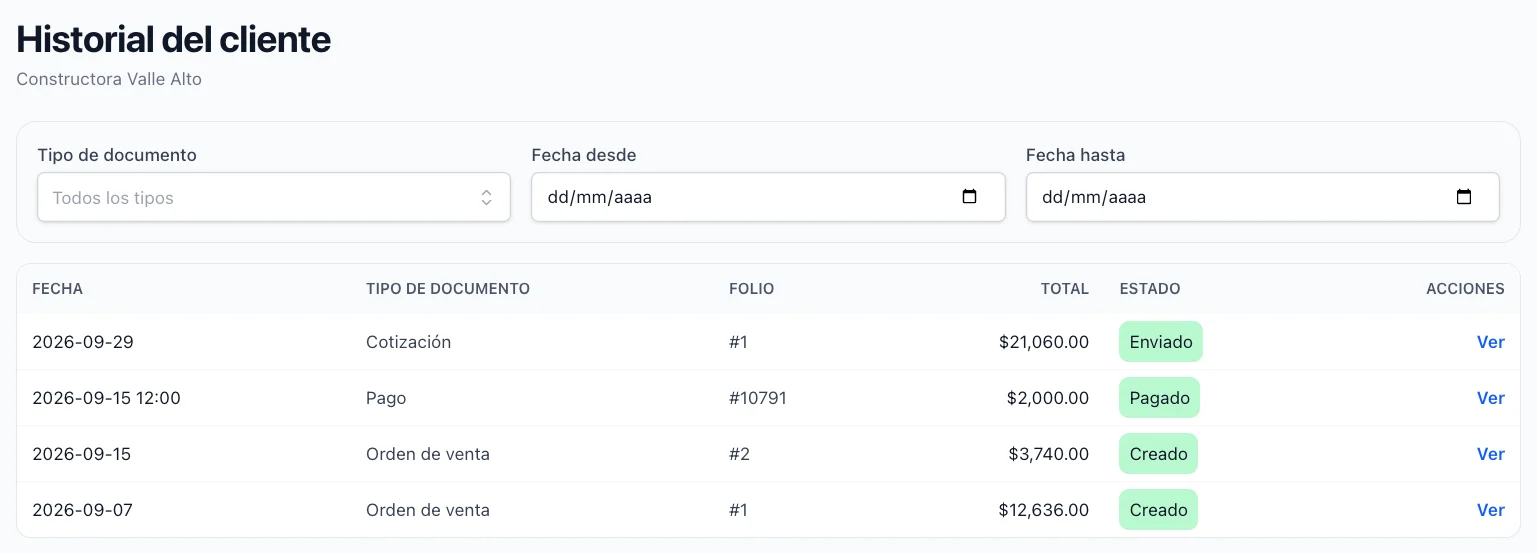Click the Fecha desde label

[x=584, y=155]
